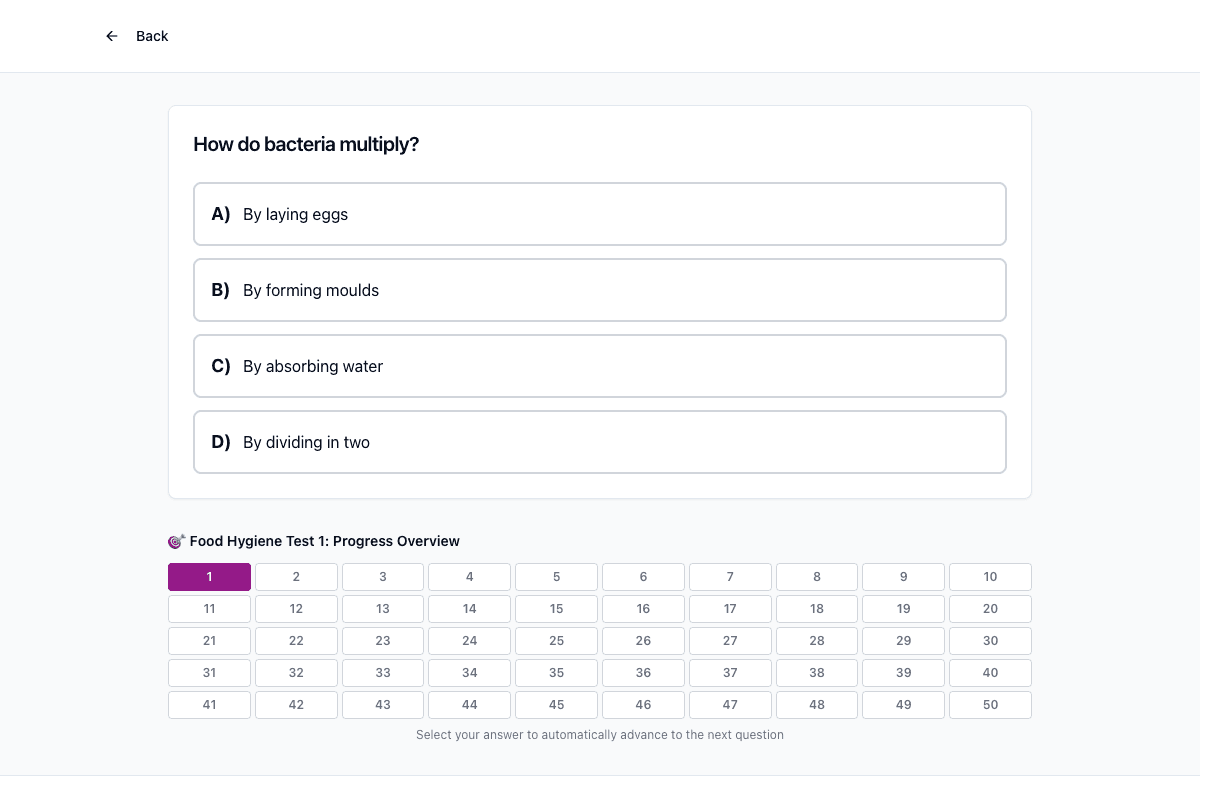Go to question 47
1215x790 pixels.
(730, 705)
